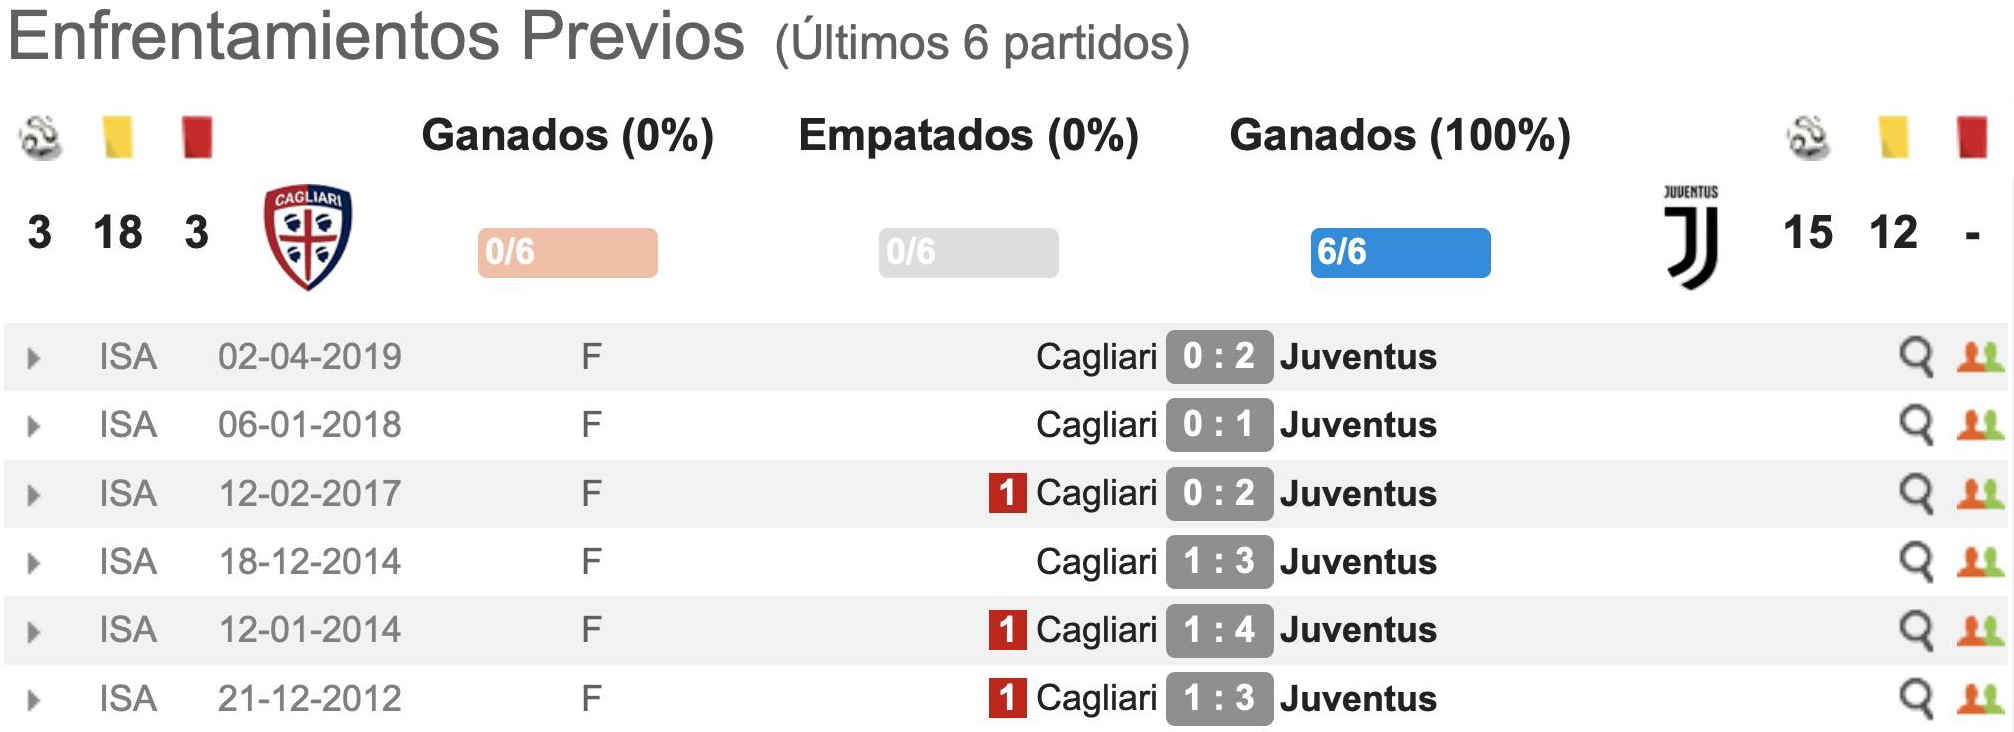The width and height of the screenshot is (2014, 732).
Task: Open lineup icon for 12-02-2017 match
Action: (x=1979, y=493)
